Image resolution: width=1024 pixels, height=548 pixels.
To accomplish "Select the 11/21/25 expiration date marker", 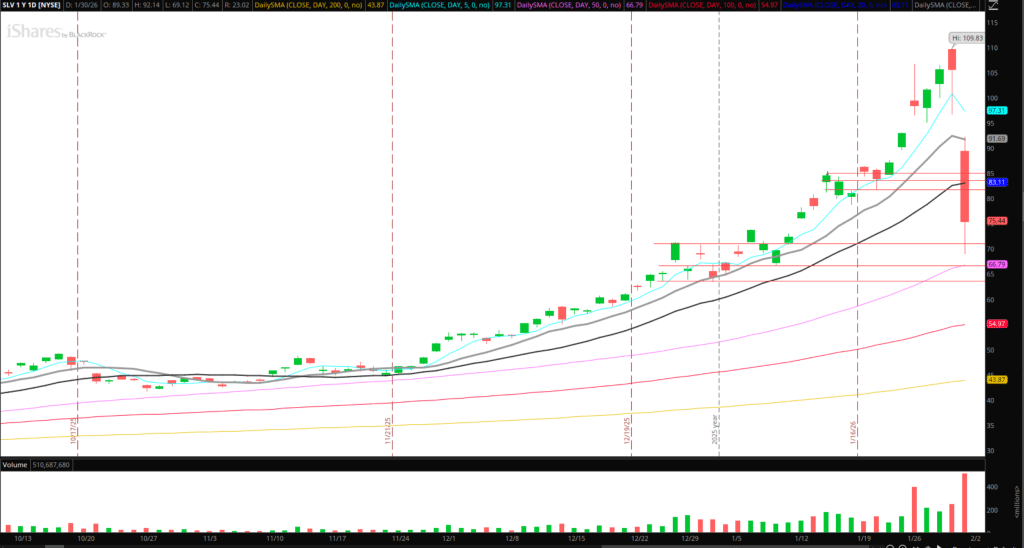I will pyautogui.click(x=388, y=430).
